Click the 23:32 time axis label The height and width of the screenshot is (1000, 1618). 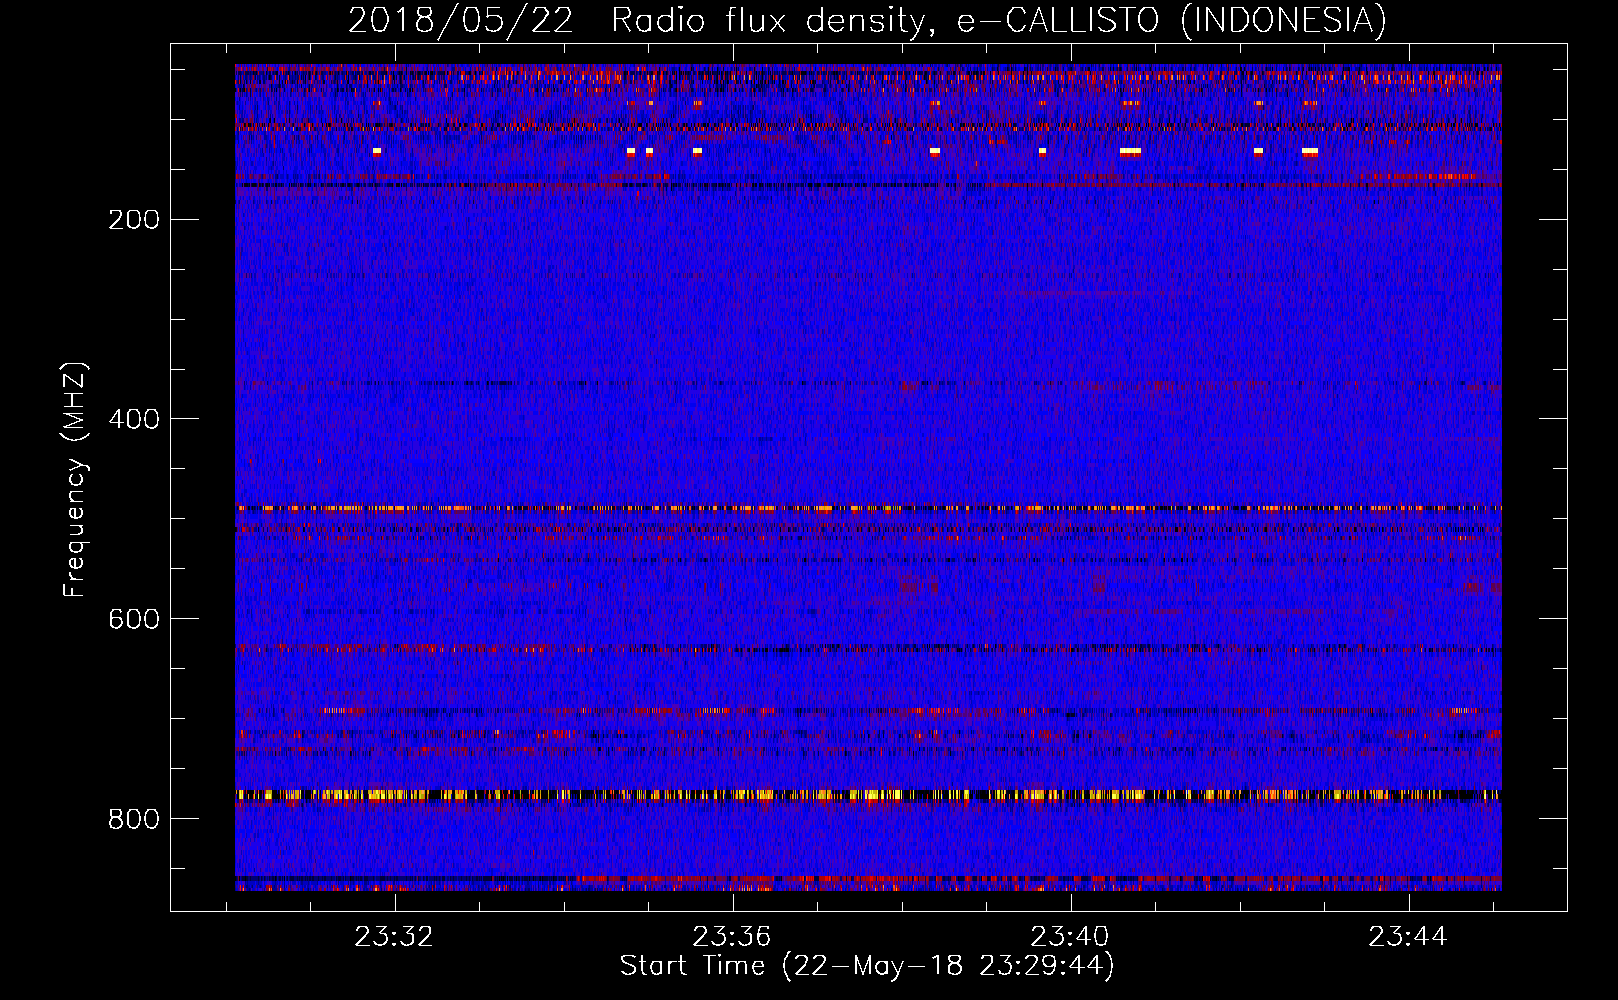coord(394,937)
